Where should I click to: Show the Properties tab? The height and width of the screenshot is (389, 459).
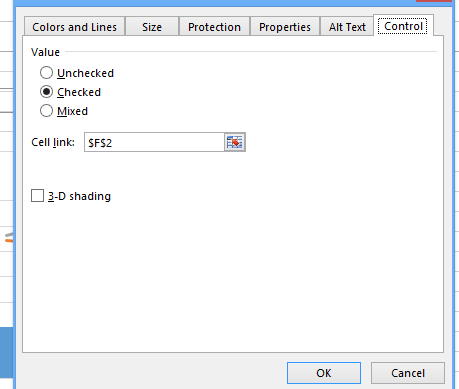coord(285,27)
